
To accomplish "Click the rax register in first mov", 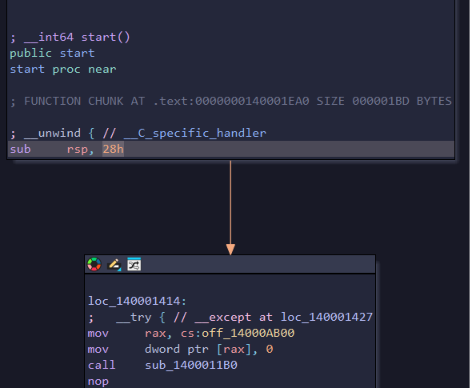I will click(155, 333).
